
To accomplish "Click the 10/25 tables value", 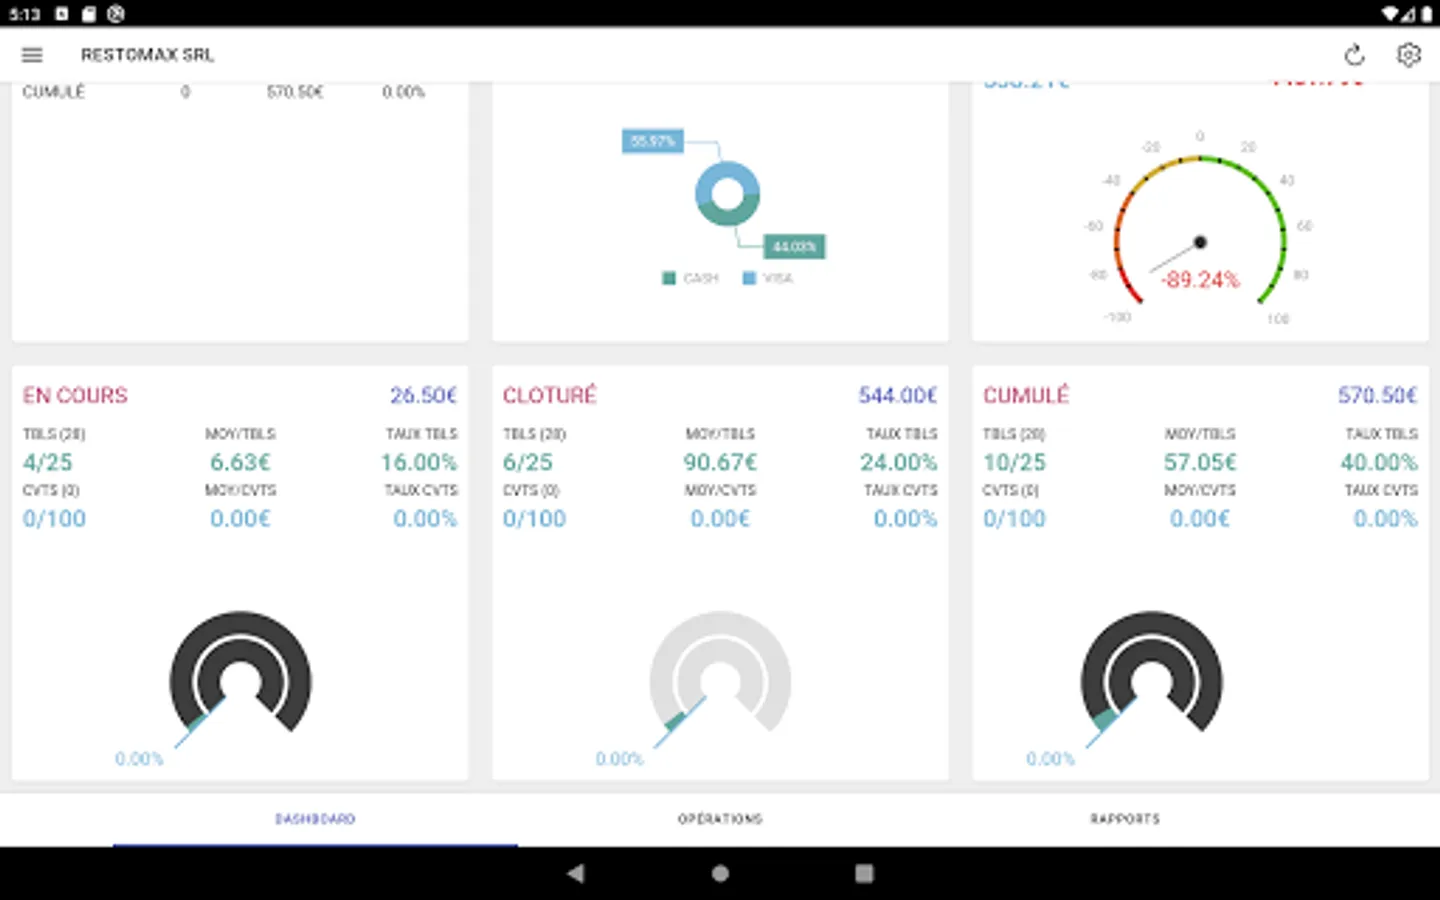I will 1014,462.
